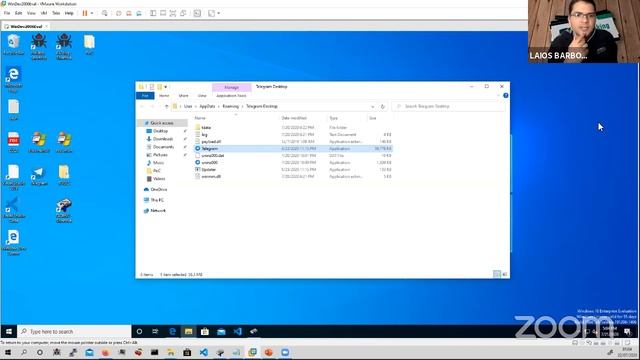Open the File tab in Explorer ribbon
Screen dimensions: 640x360
tap(145, 96)
